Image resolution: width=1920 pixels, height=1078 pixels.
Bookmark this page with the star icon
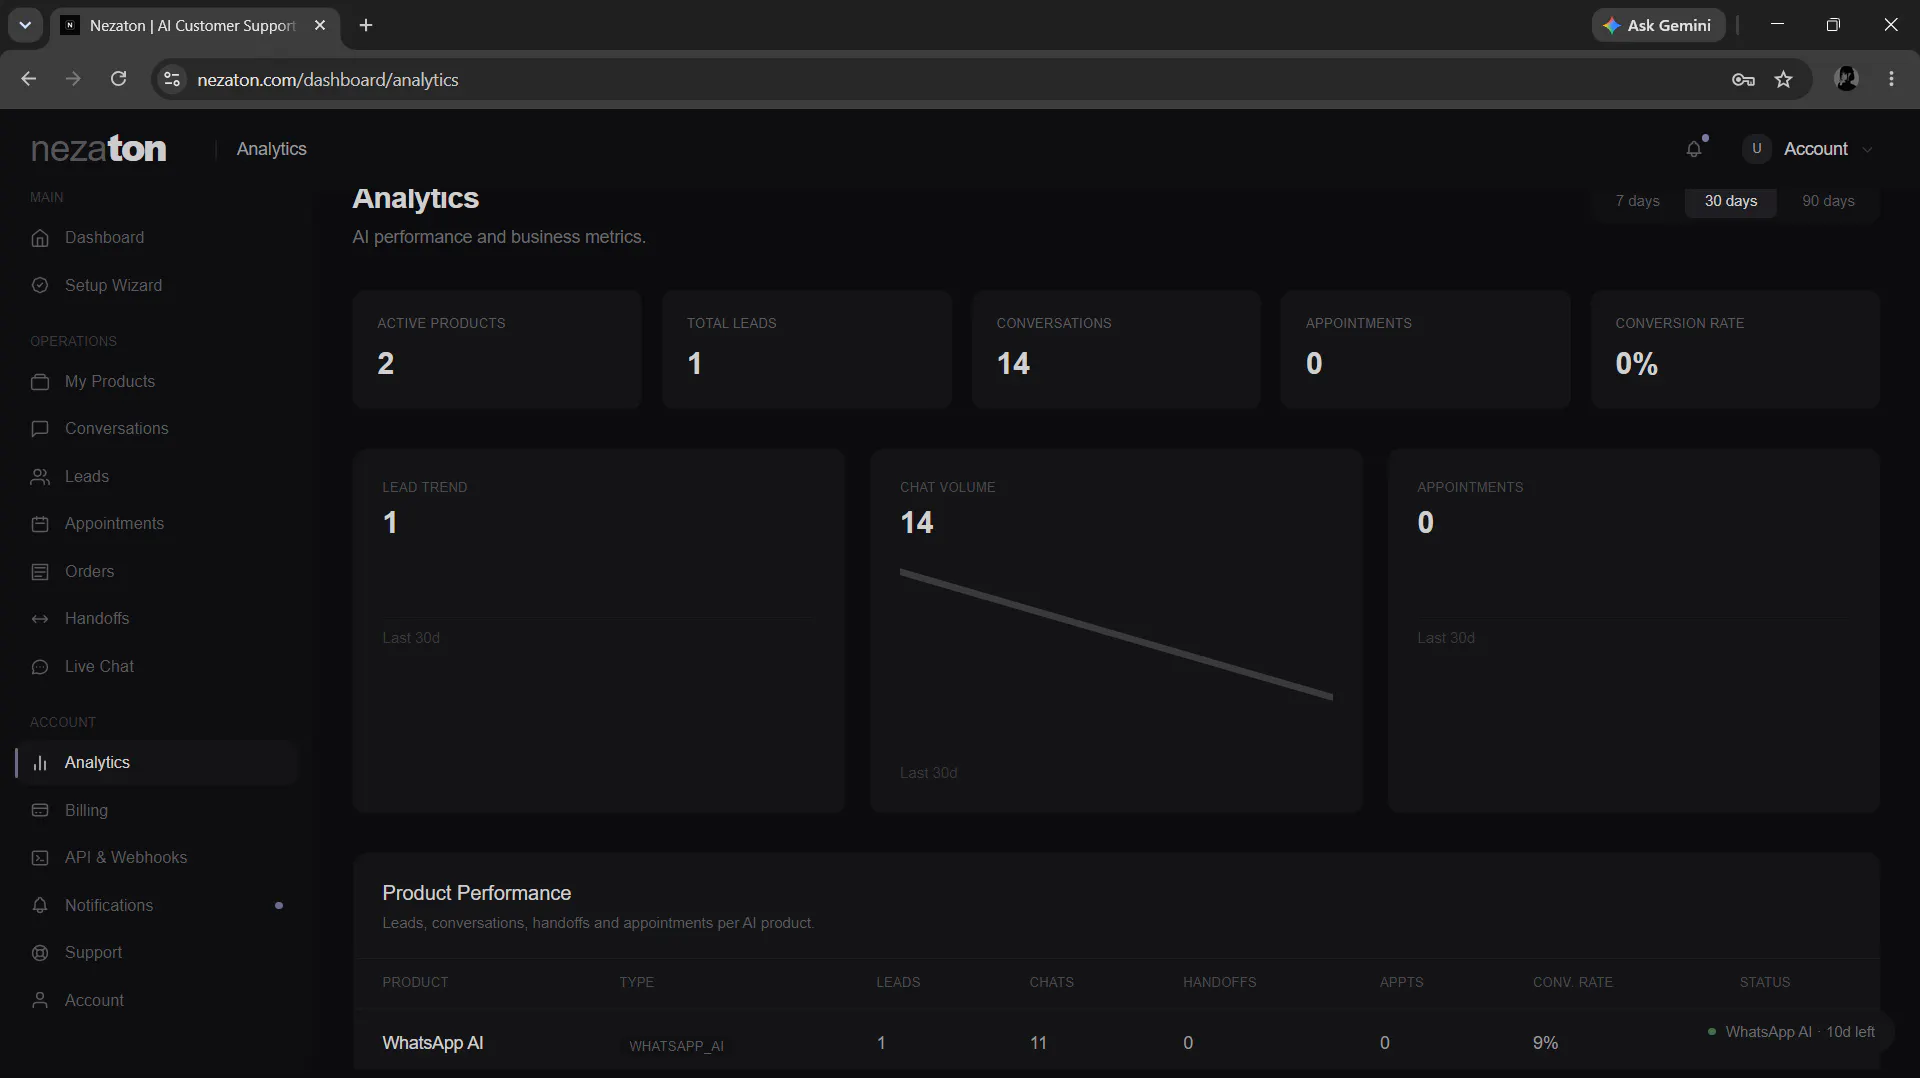point(1783,80)
